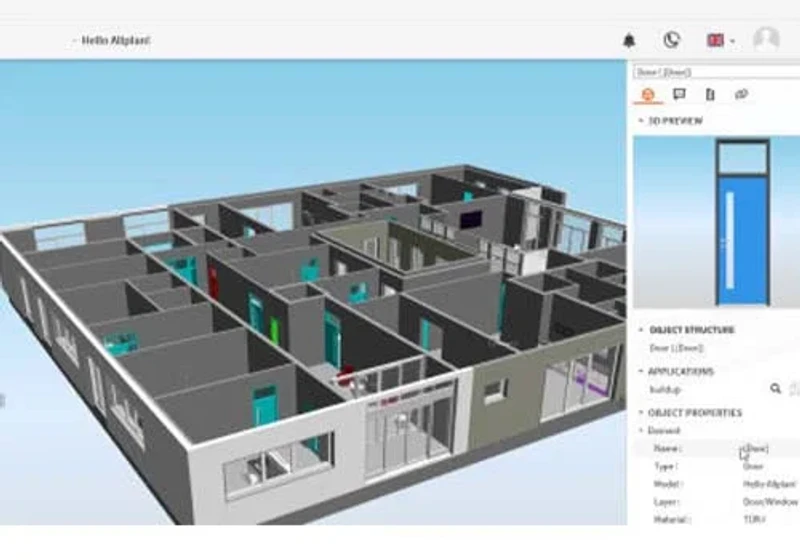Collapse the APPLICATIONS section
Image resolution: width=800 pixels, height=560 pixels.
coord(641,371)
